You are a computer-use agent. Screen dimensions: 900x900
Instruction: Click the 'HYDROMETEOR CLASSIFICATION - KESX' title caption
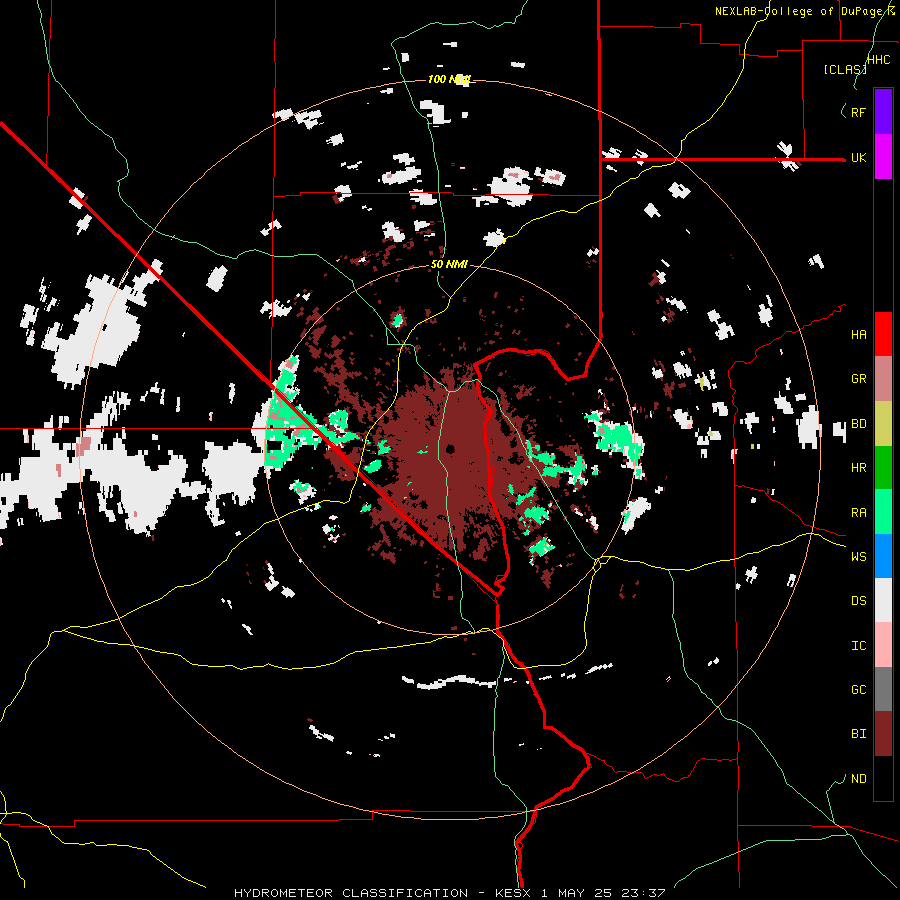tap(385, 893)
